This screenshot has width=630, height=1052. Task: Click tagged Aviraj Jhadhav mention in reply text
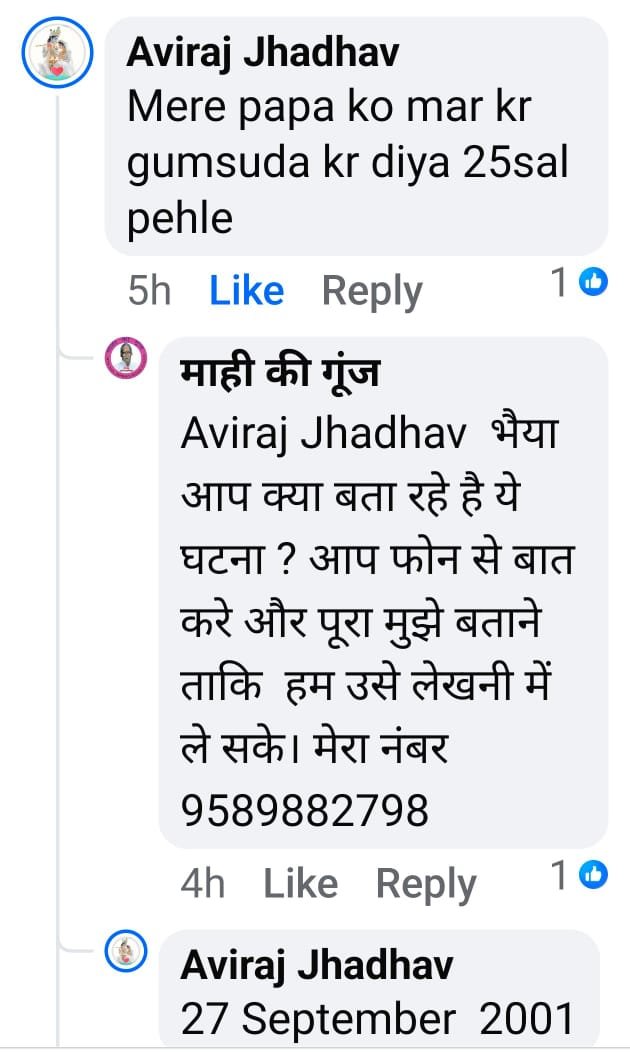323,434
